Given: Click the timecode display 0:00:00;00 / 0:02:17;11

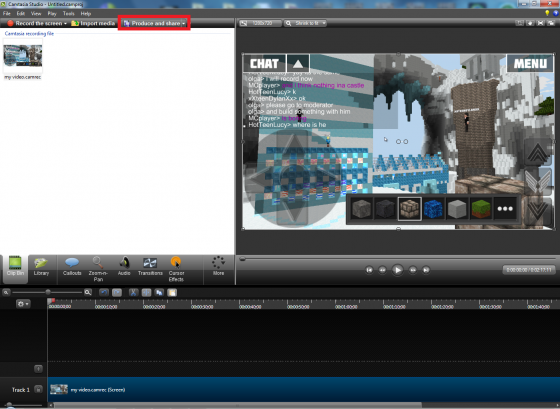Looking at the screenshot, I should (x=529, y=270).
